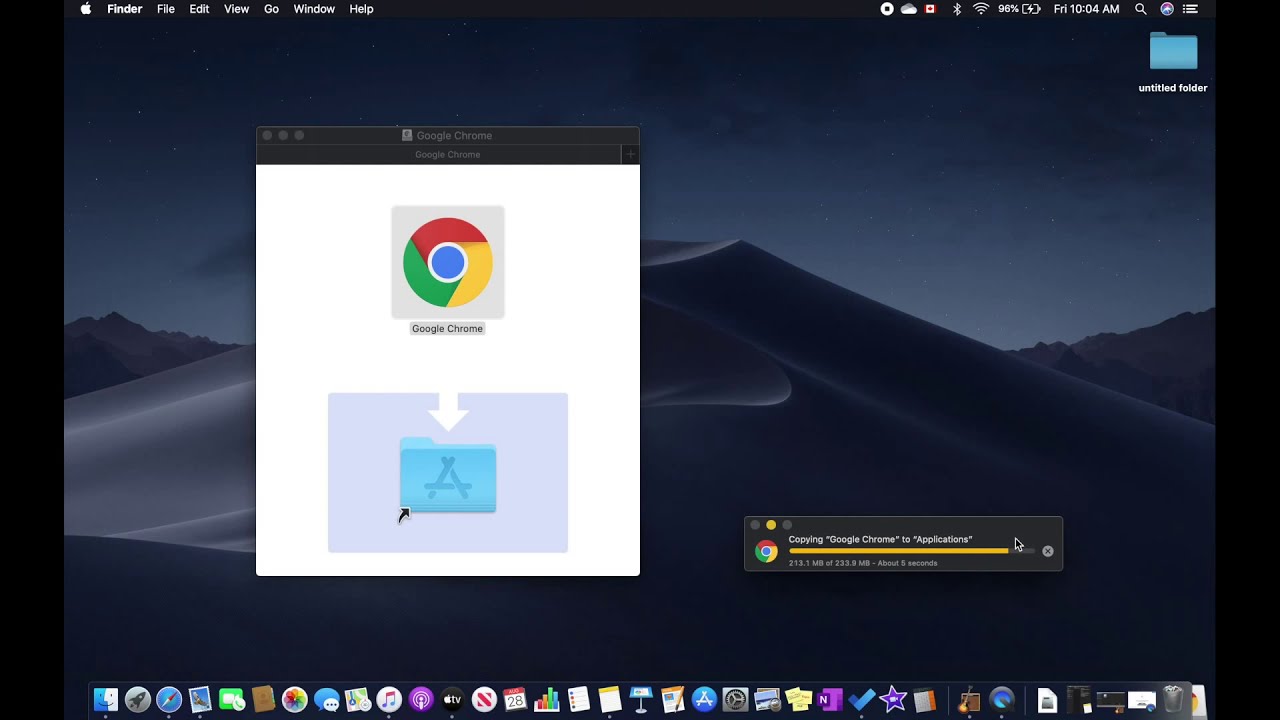Screen dimensions: 1280x720
Task: Click the Fri 10:04 AM clock
Action: pyautogui.click(x=1086, y=9)
